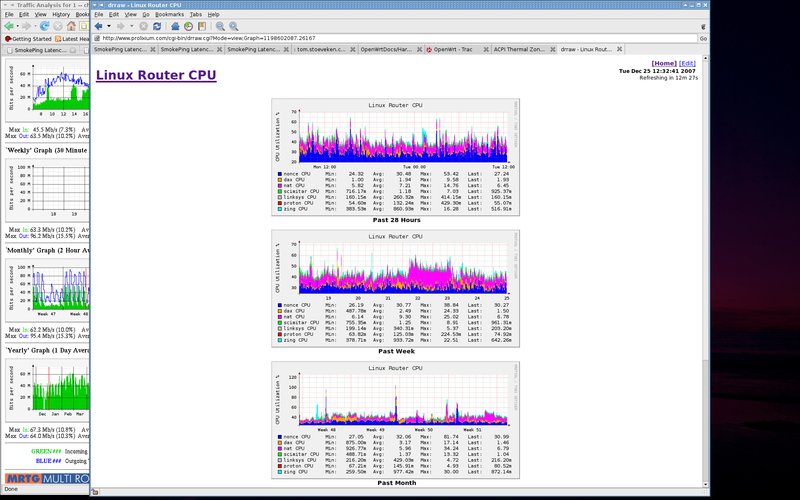Click the greyed forward arrow in the drraw window

click(x=120, y=26)
